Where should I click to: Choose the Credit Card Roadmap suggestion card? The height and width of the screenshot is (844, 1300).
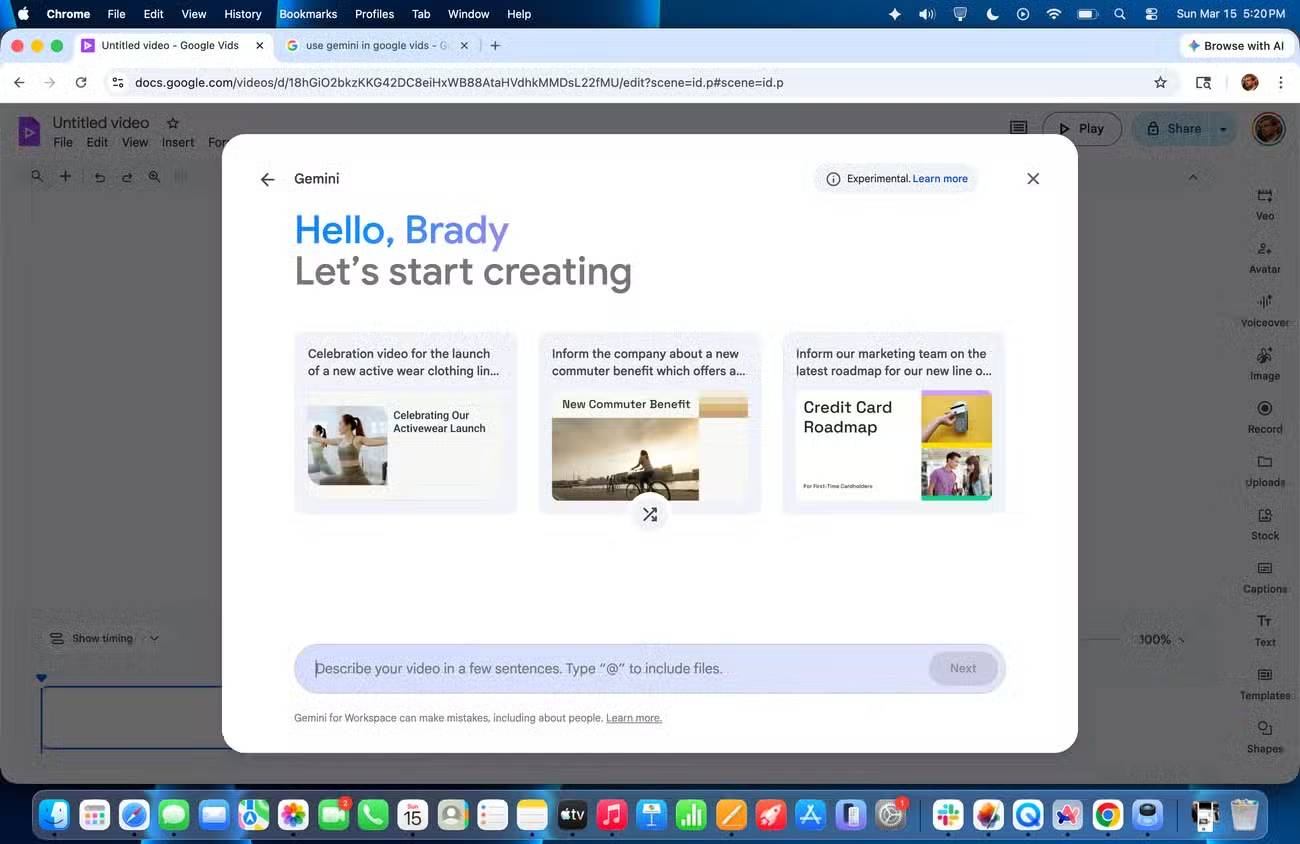pos(893,423)
